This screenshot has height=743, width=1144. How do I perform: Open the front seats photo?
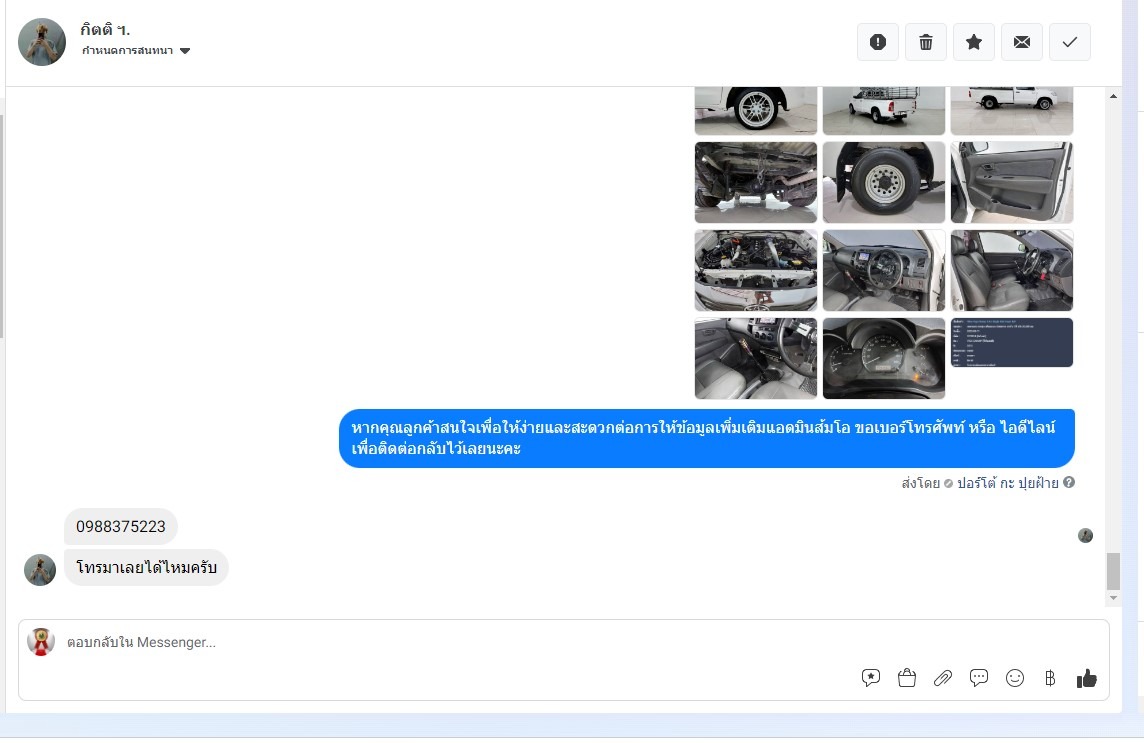(x=1011, y=271)
